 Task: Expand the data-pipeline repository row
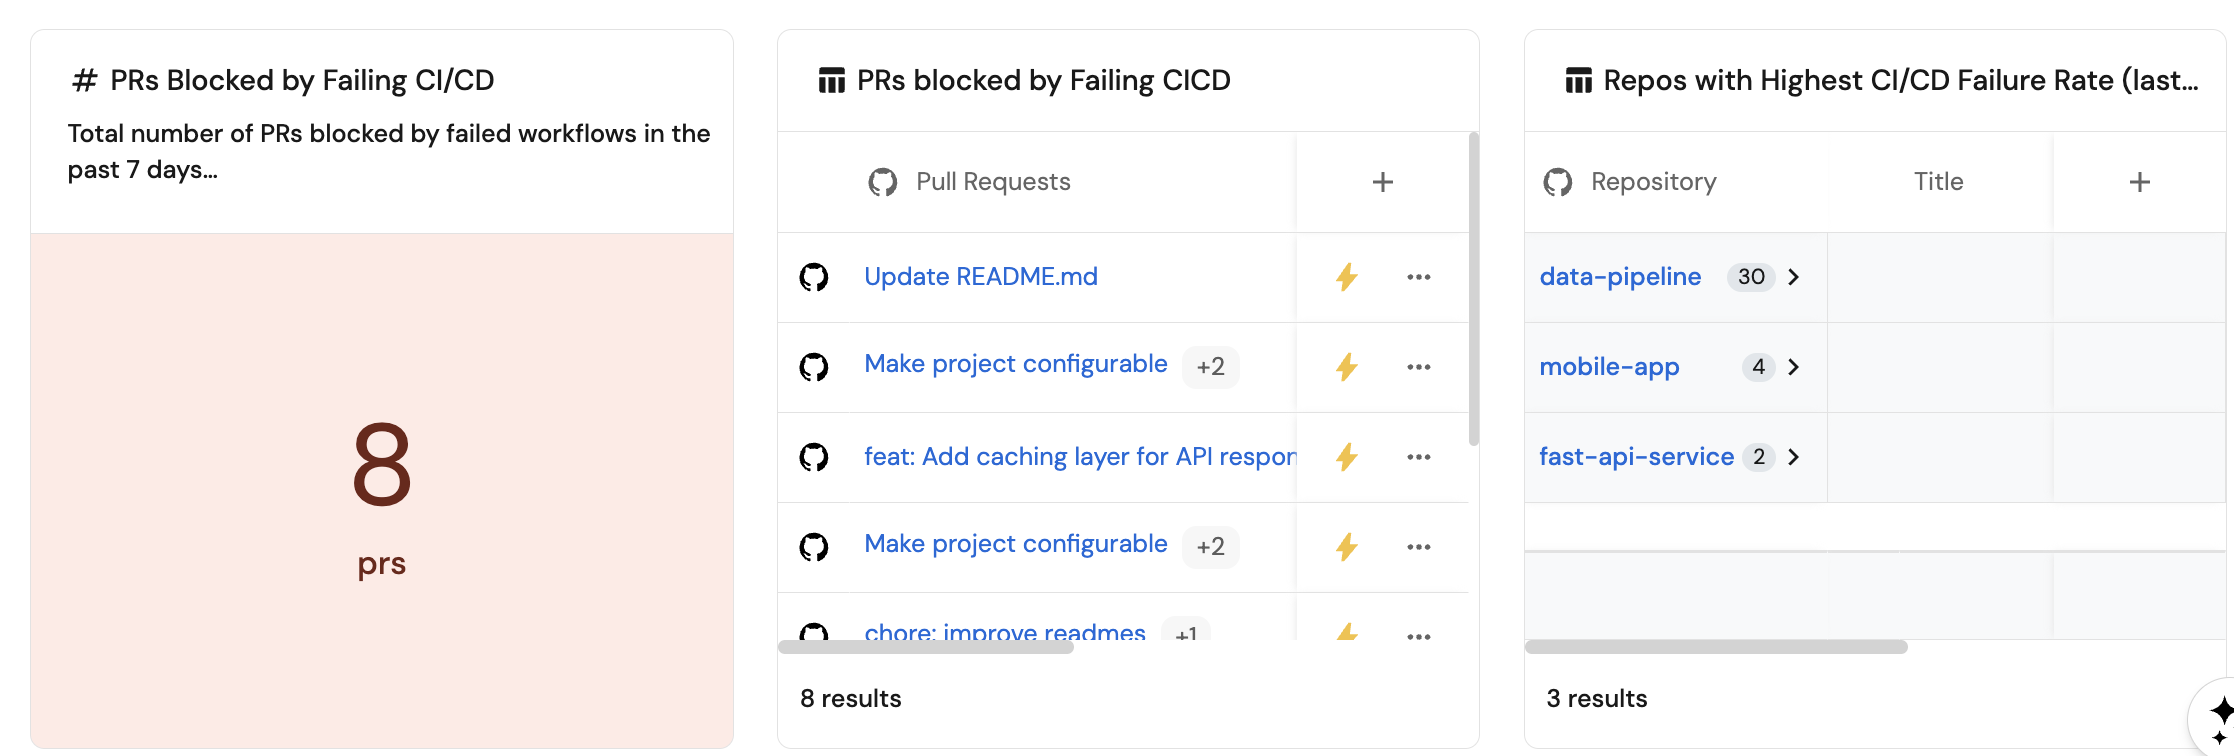click(x=1794, y=277)
